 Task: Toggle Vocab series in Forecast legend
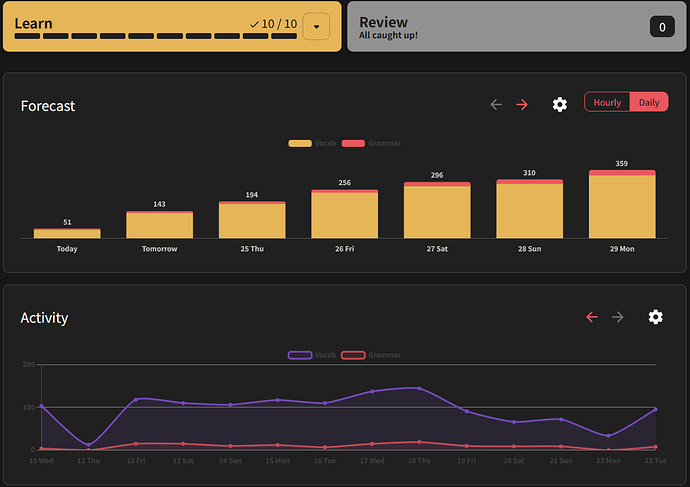coord(312,144)
